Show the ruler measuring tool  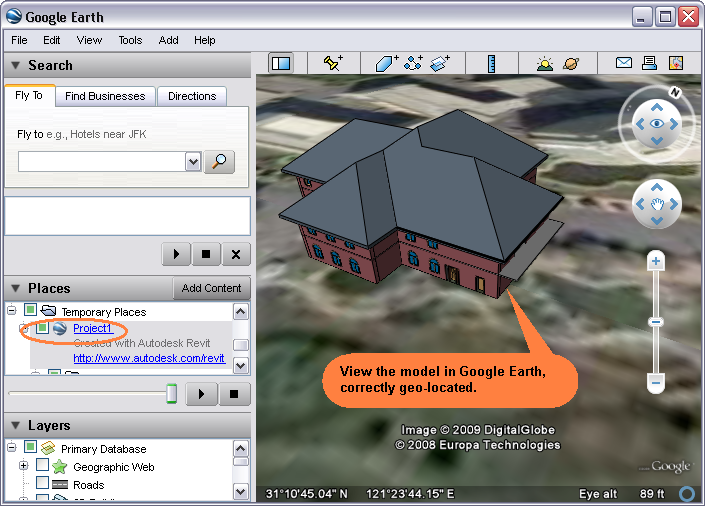tap(491, 63)
